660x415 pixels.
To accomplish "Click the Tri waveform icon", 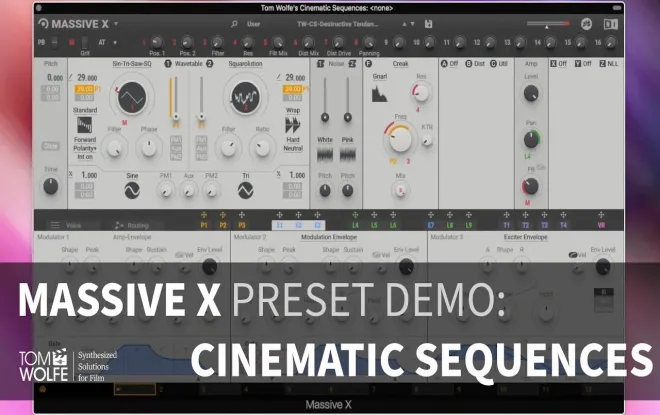I will [x=245, y=191].
